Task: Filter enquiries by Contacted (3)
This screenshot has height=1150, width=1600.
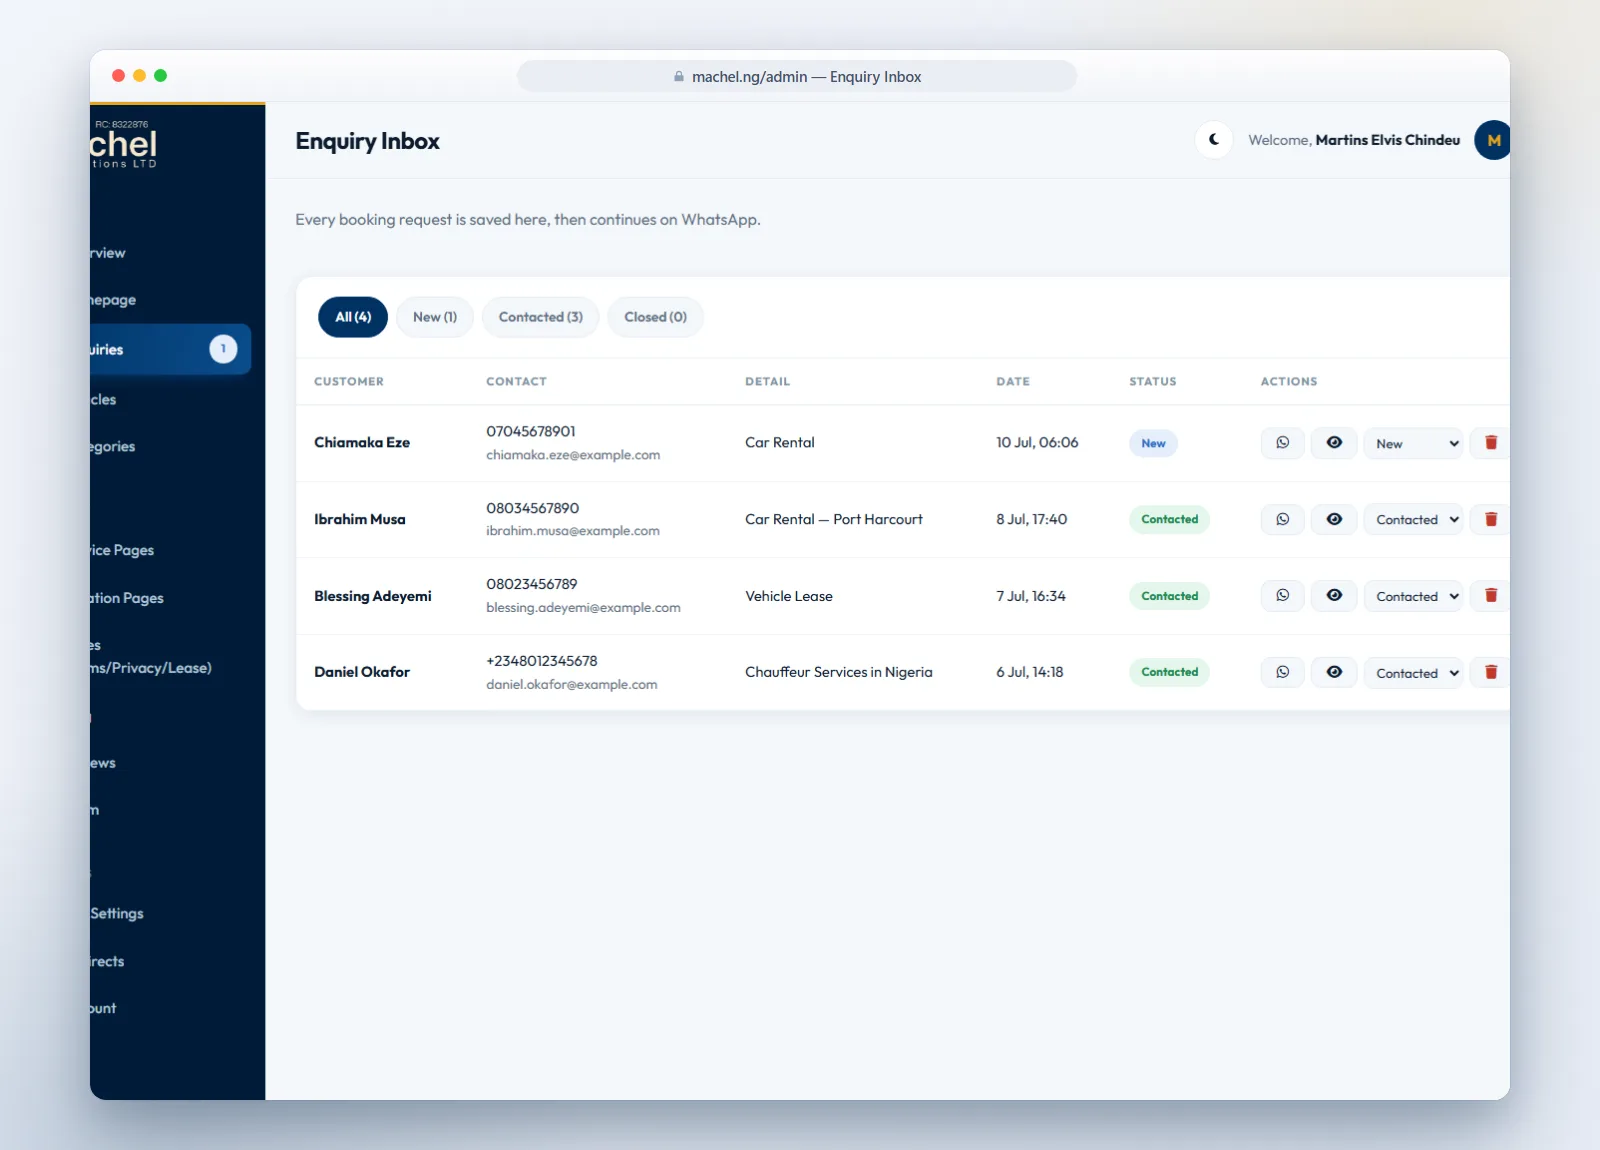Action: (x=541, y=317)
